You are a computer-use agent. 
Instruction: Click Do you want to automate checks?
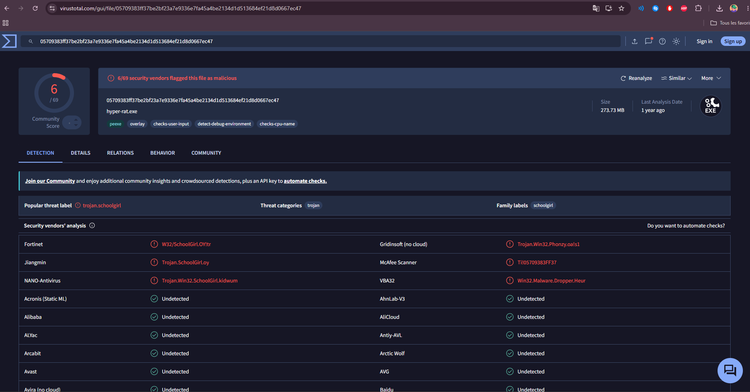[686, 226]
